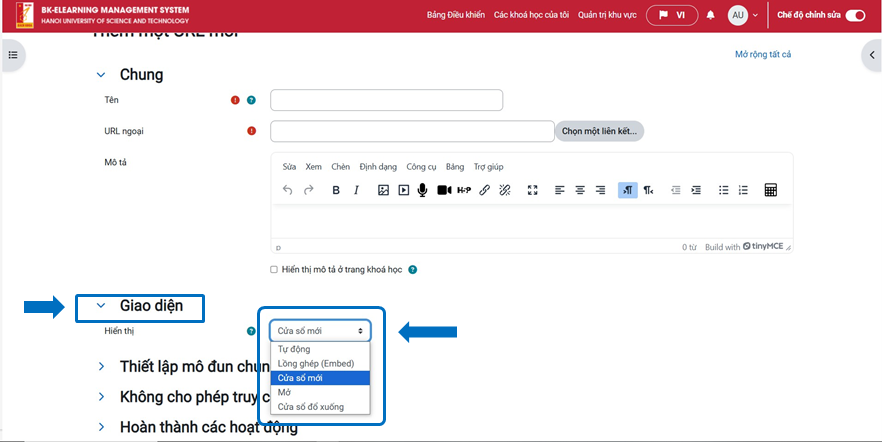Select Mở option in dropdown list
The height and width of the screenshot is (442, 882).
click(x=320, y=393)
